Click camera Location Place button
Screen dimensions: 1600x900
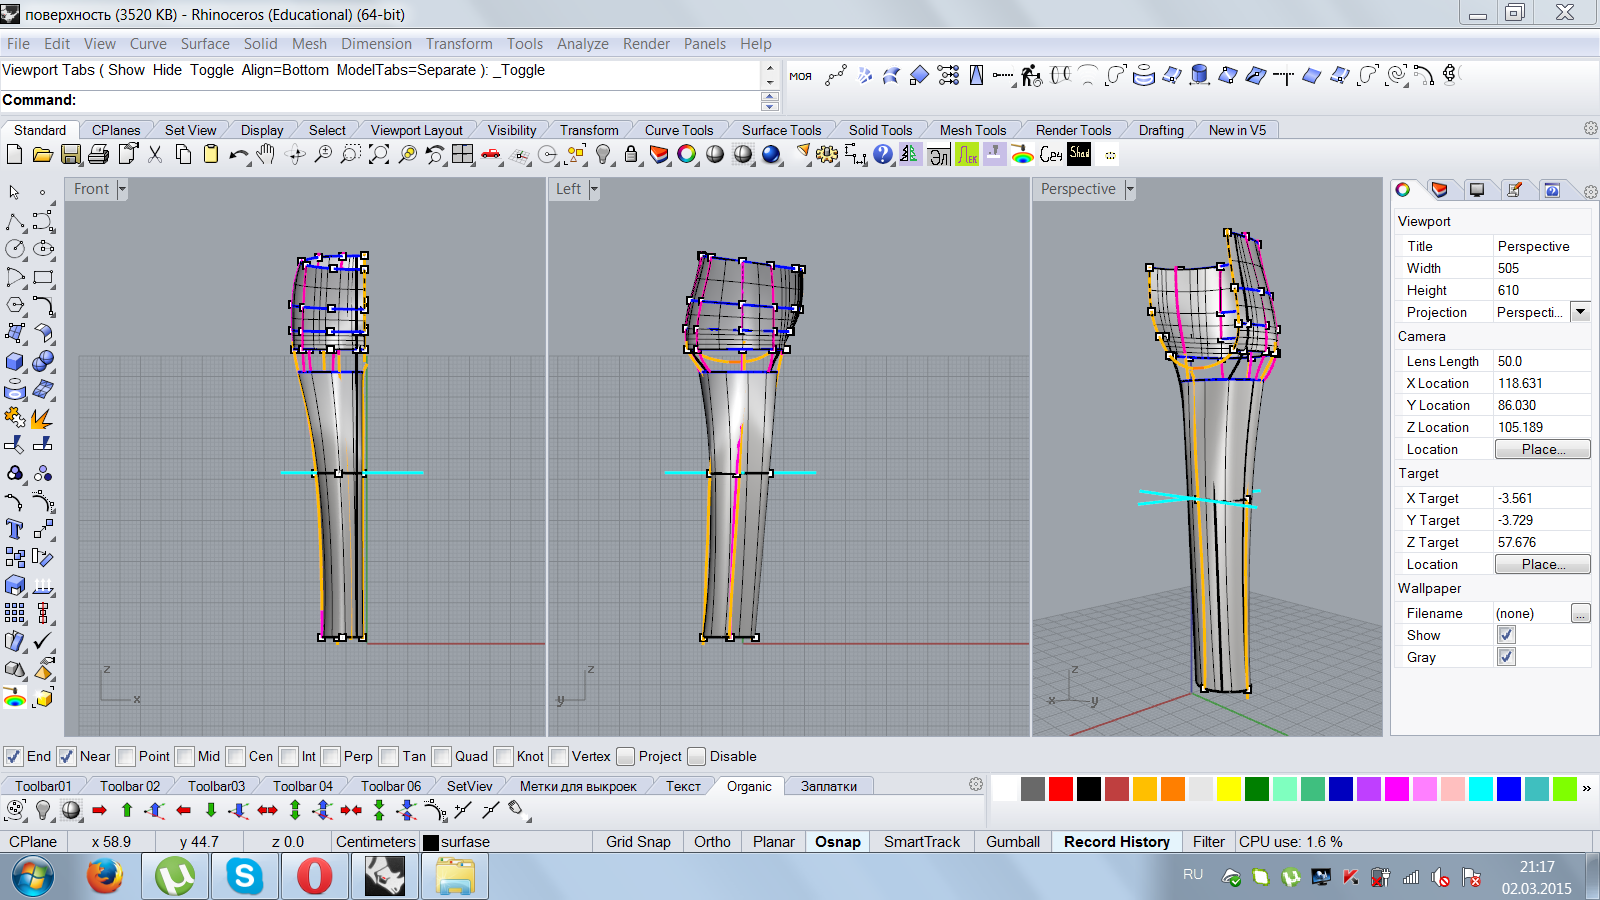(x=1542, y=449)
